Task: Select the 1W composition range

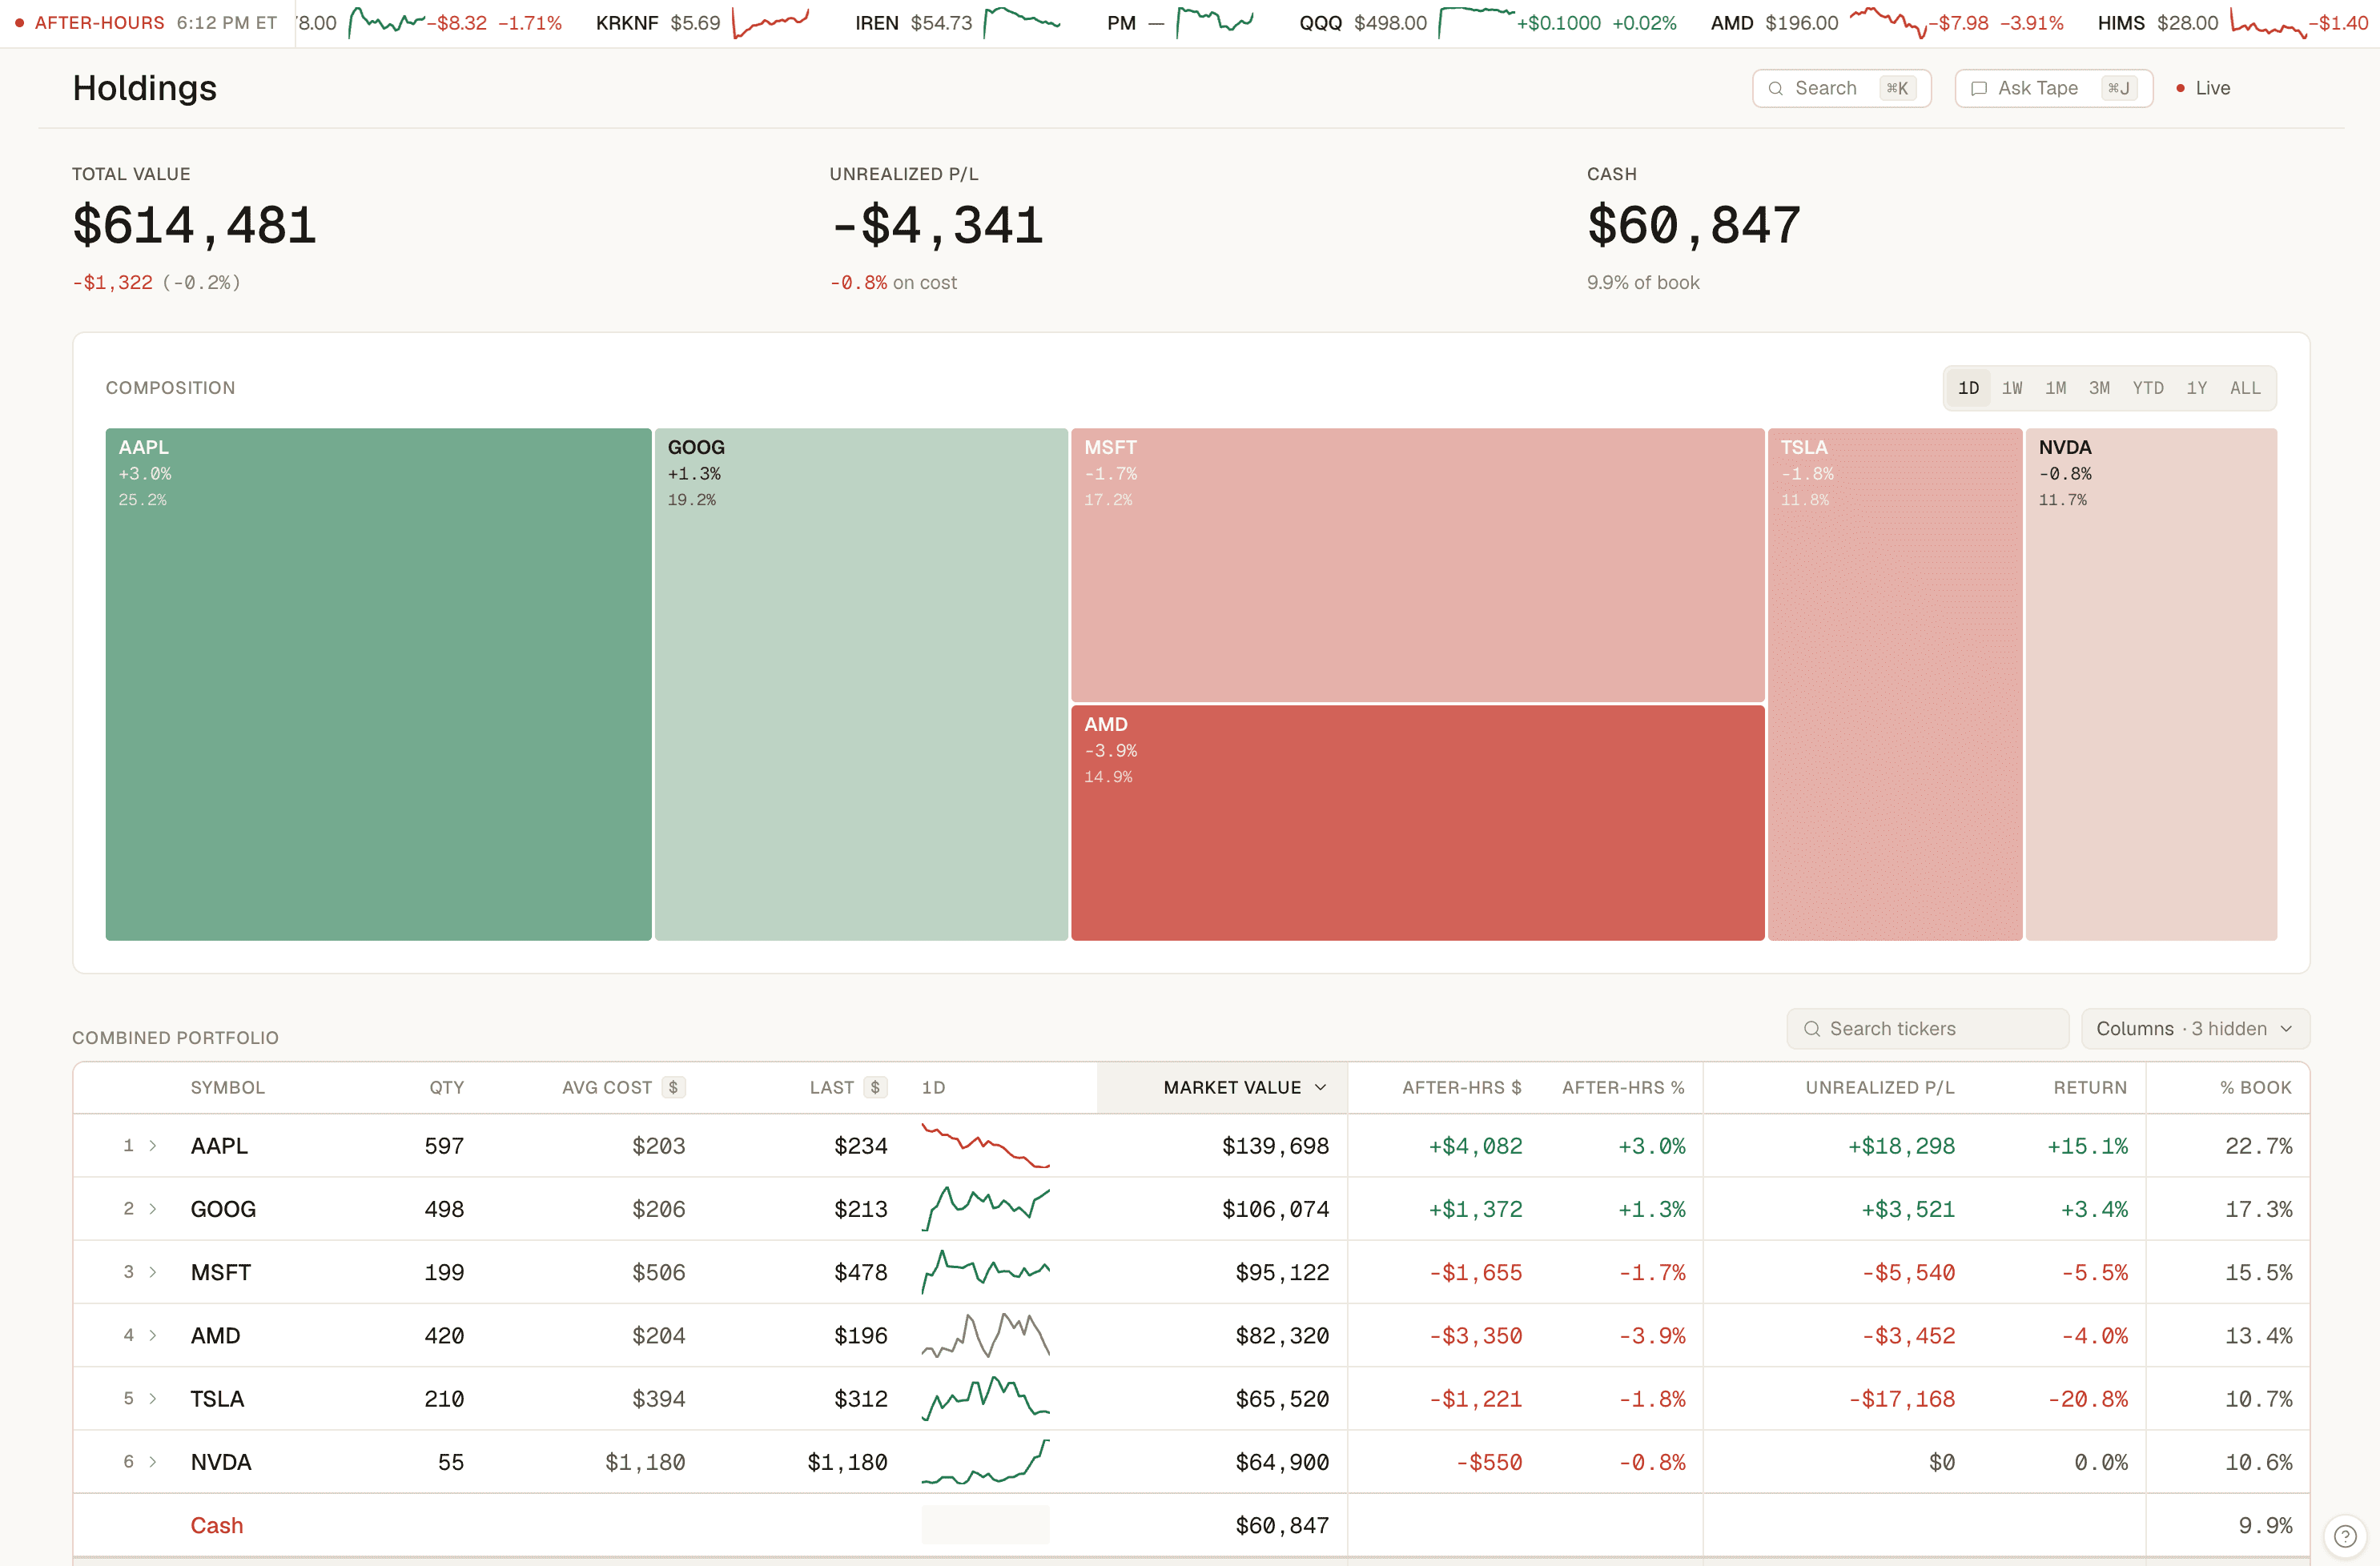Action: tap(2012, 388)
